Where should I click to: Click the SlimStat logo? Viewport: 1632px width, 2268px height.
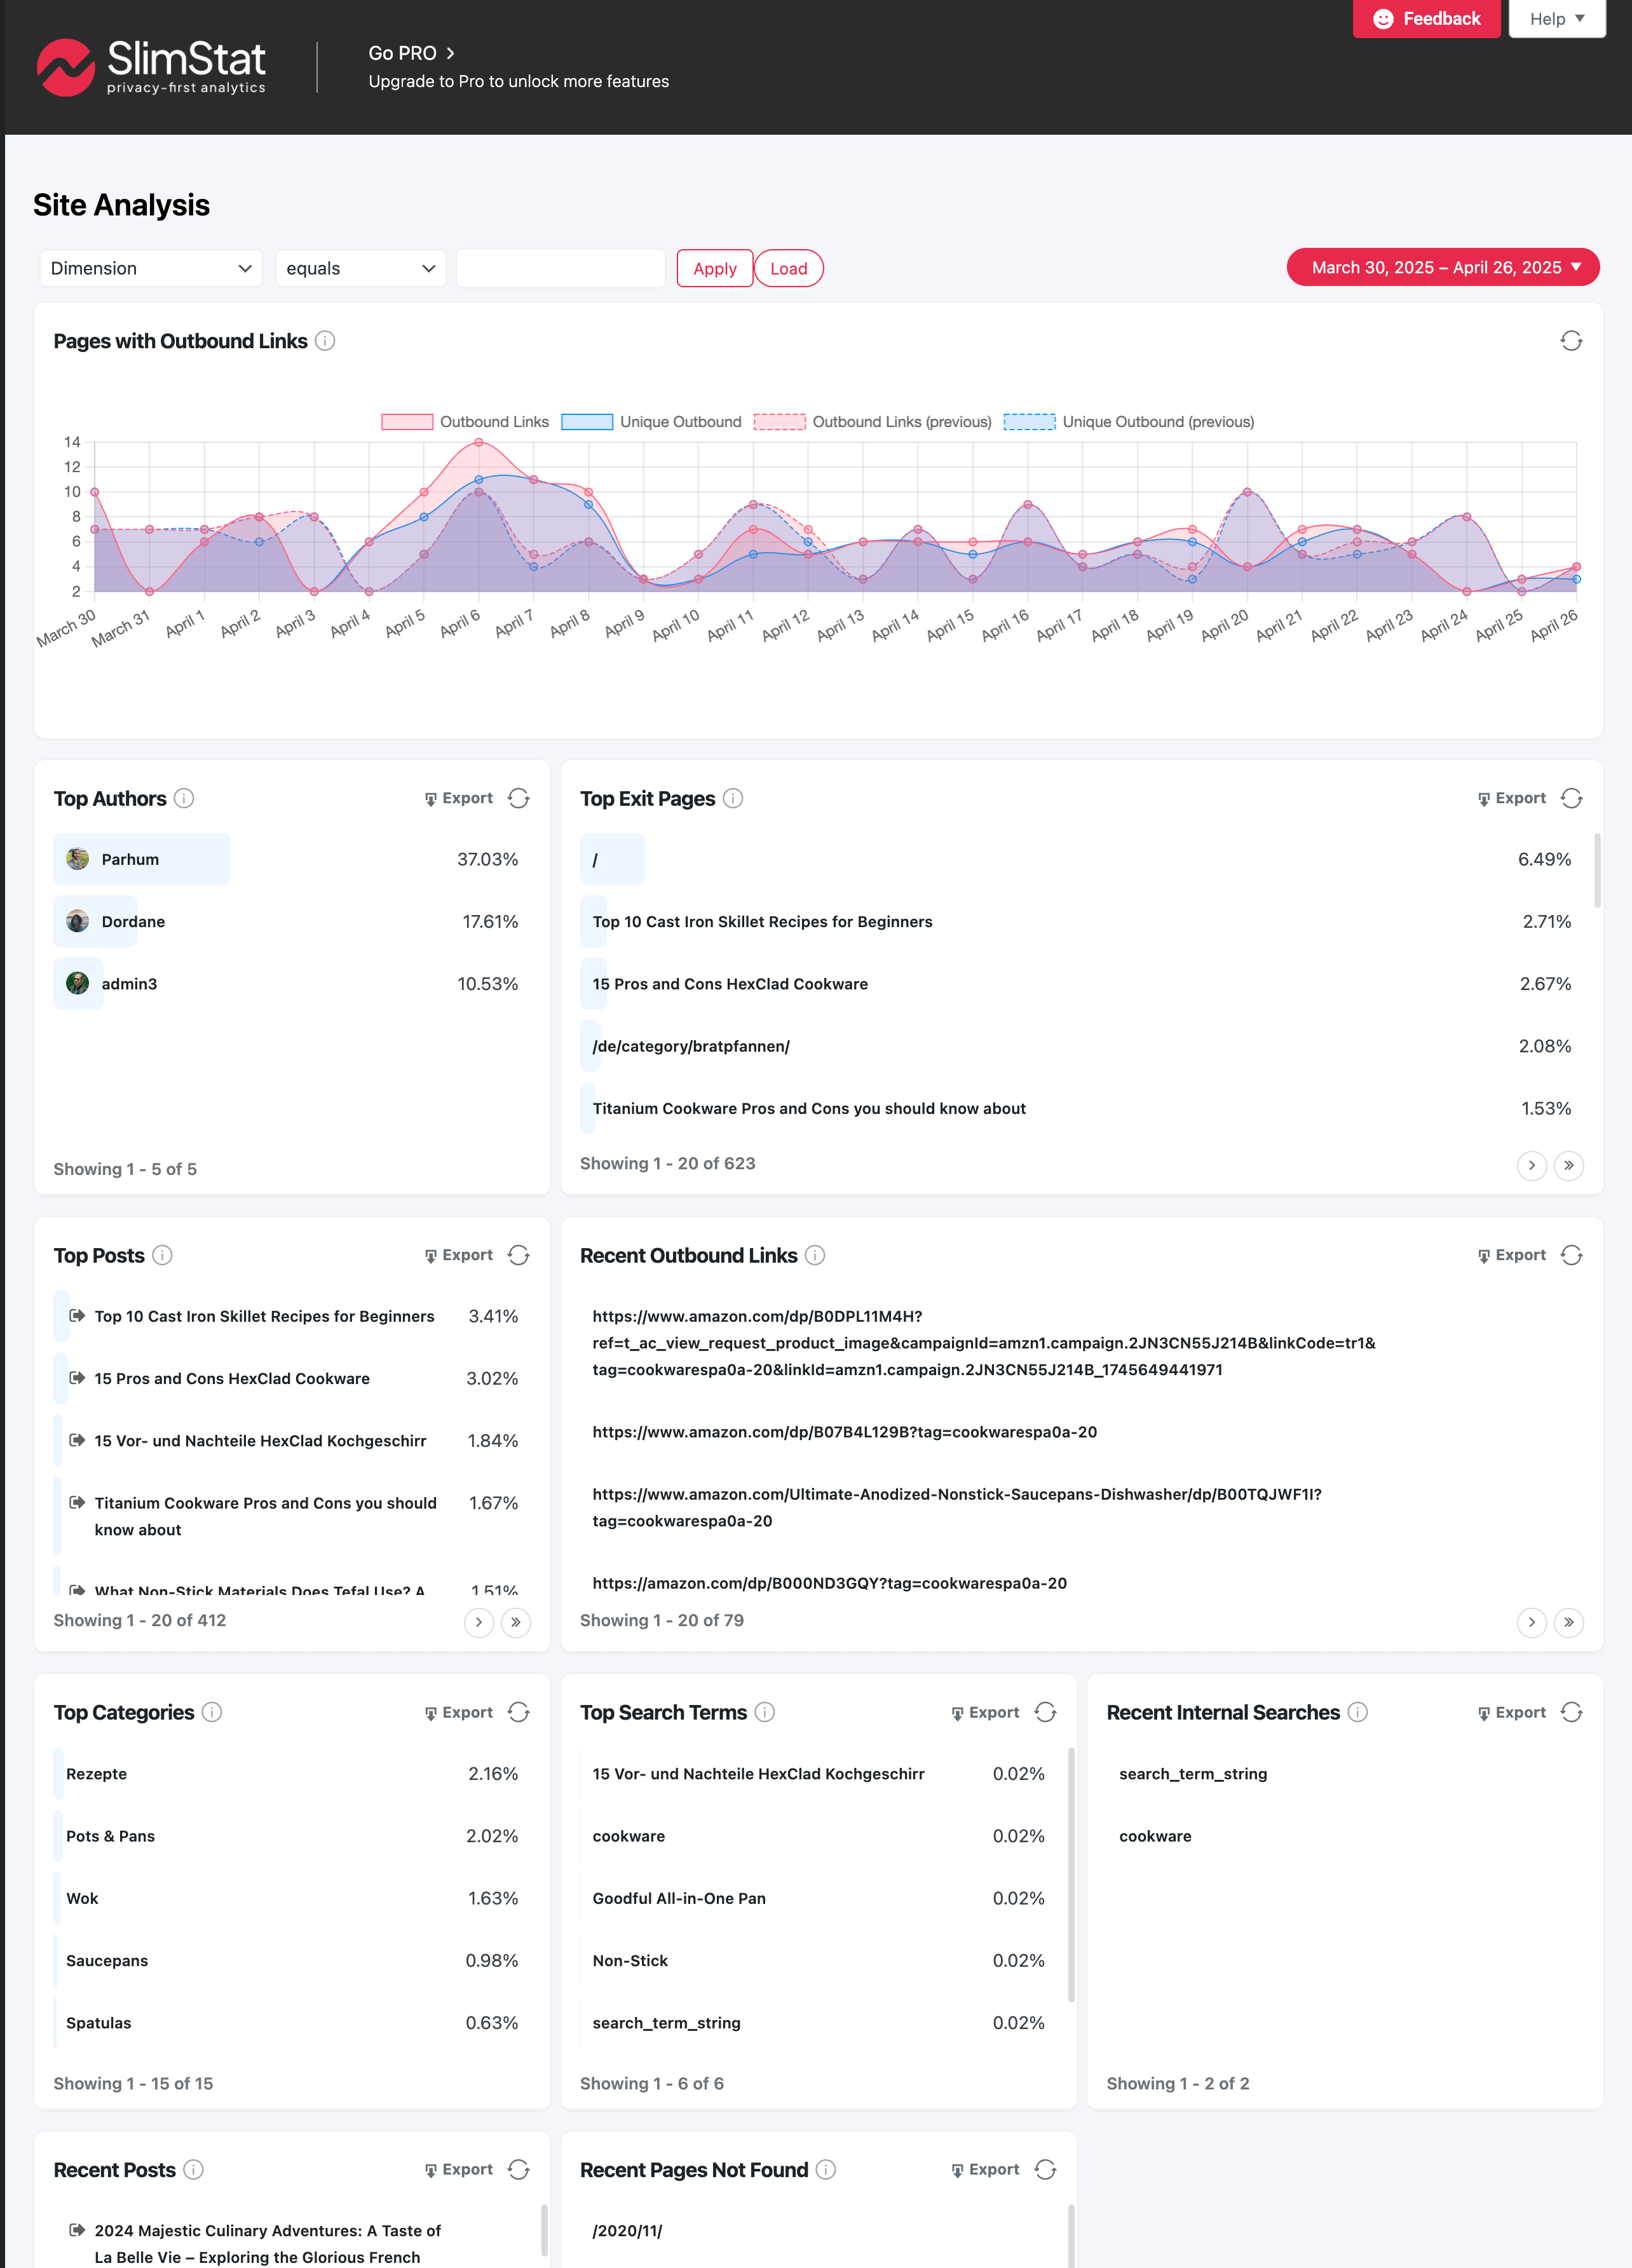[x=151, y=67]
